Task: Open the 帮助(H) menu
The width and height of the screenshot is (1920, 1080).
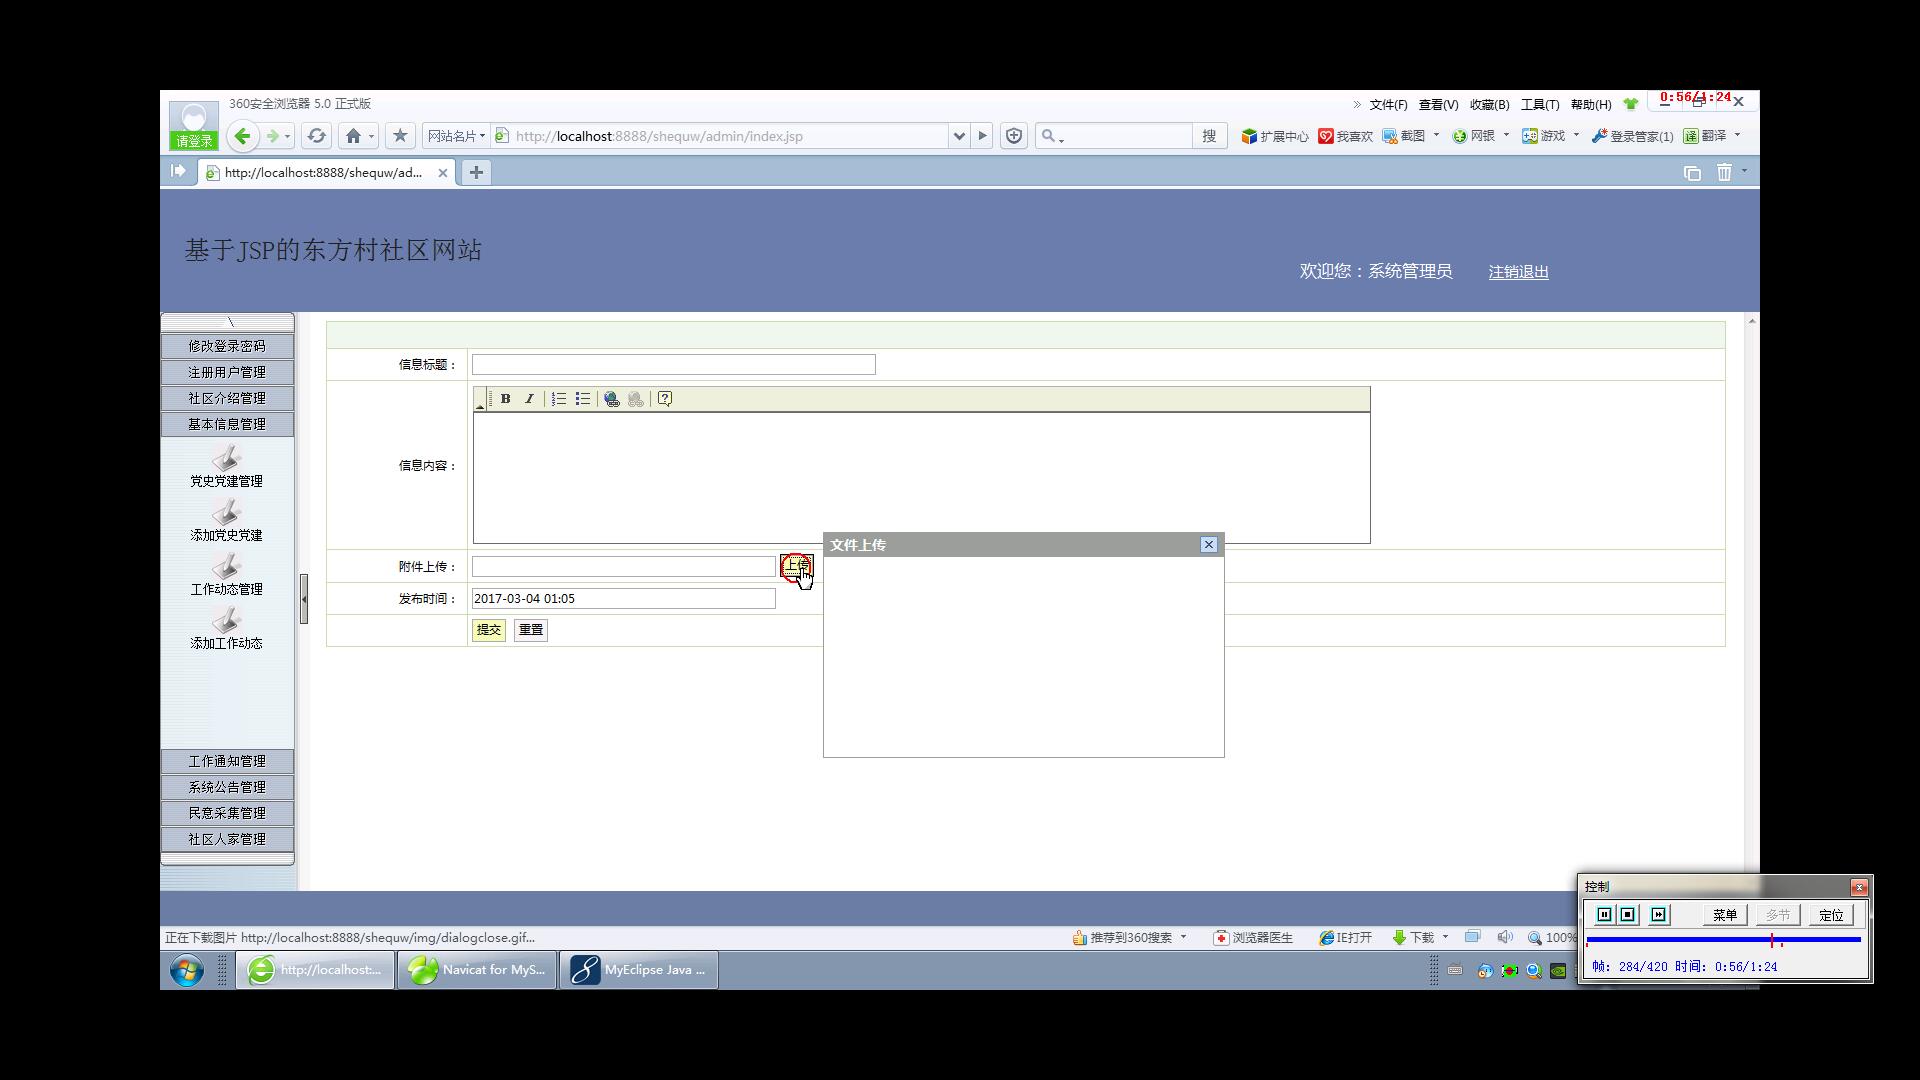Action: pos(1591,105)
